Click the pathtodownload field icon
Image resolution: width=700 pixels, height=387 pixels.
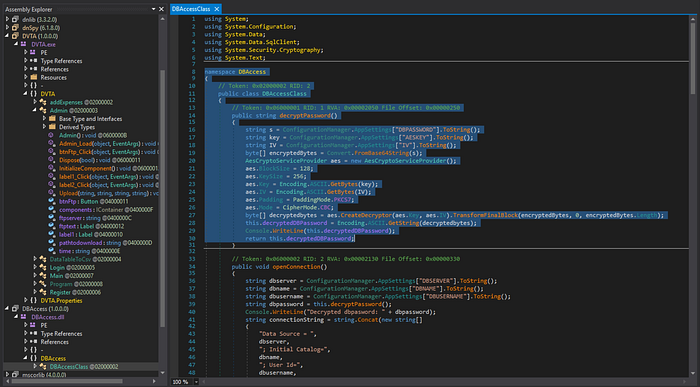click(x=51, y=243)
